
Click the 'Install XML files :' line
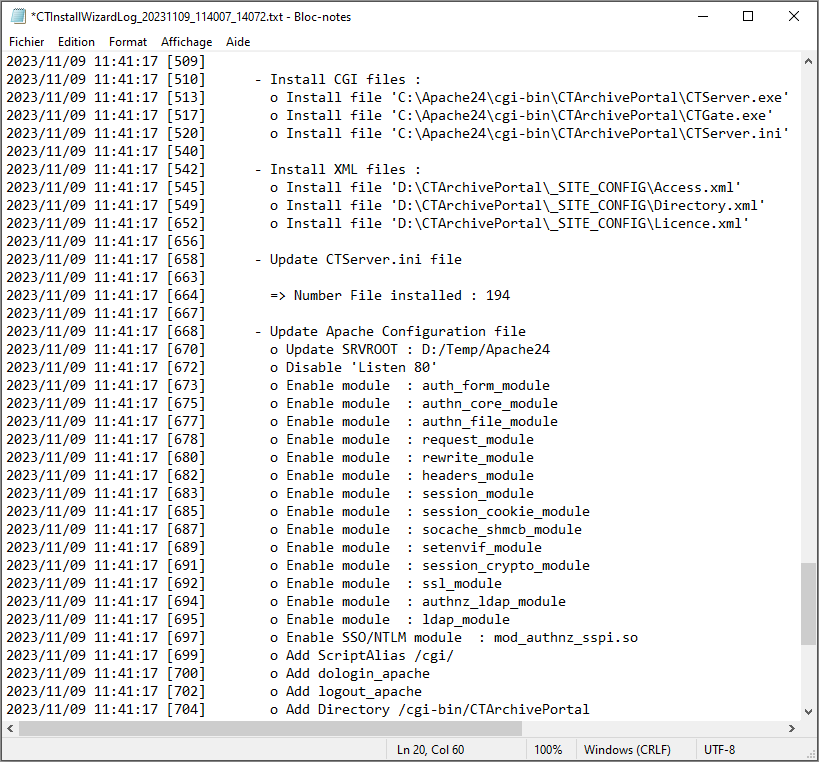[338, 169]
